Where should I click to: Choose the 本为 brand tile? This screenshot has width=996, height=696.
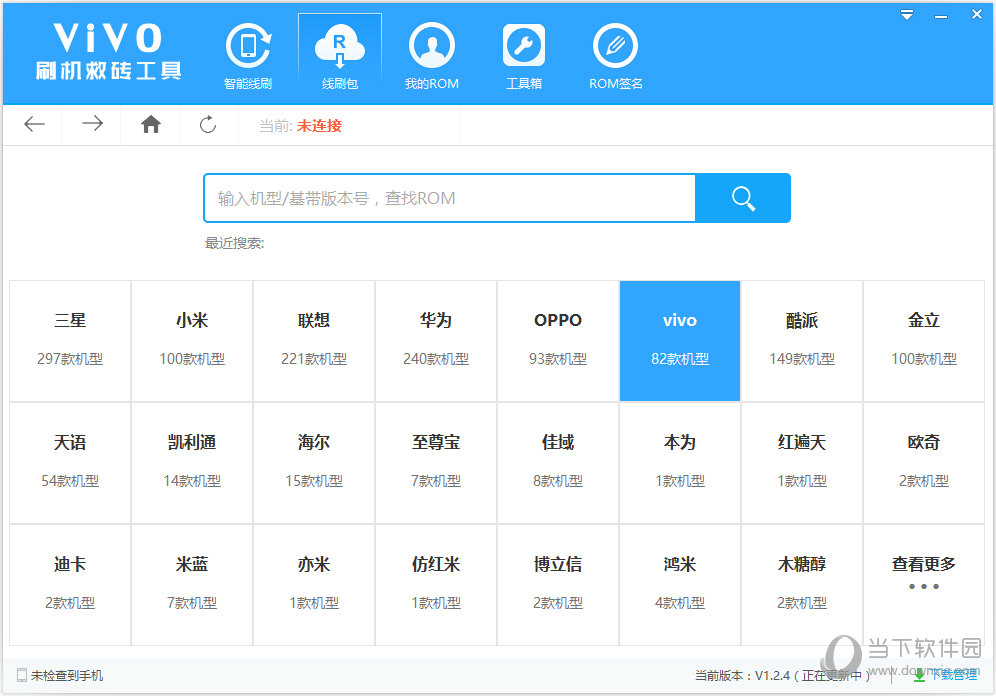pyautogui.click(x=680, y=463)
